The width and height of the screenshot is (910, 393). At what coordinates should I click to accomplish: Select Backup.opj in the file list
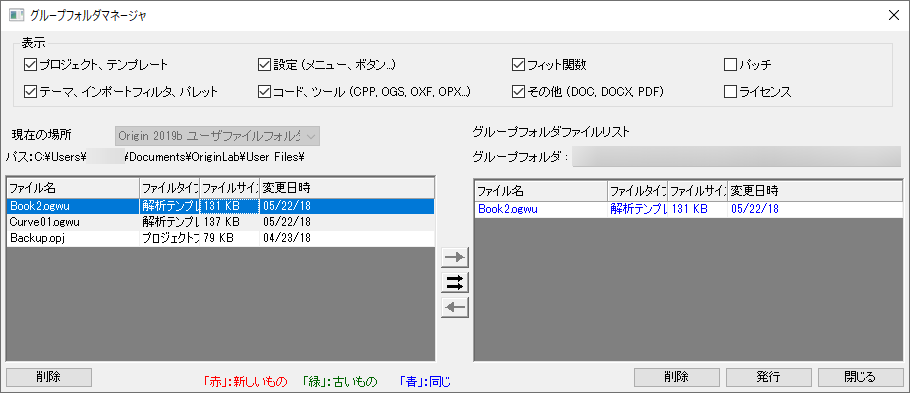pyautogui.click(x=221, y=239)
